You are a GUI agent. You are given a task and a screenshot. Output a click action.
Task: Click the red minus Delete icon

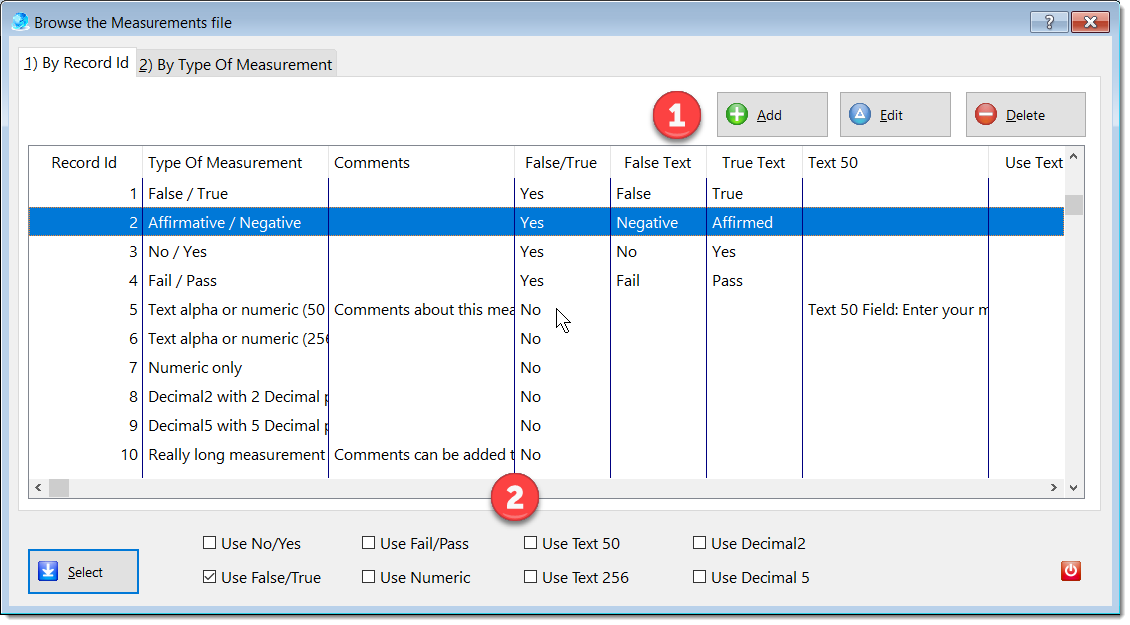(x=986, y=115)
